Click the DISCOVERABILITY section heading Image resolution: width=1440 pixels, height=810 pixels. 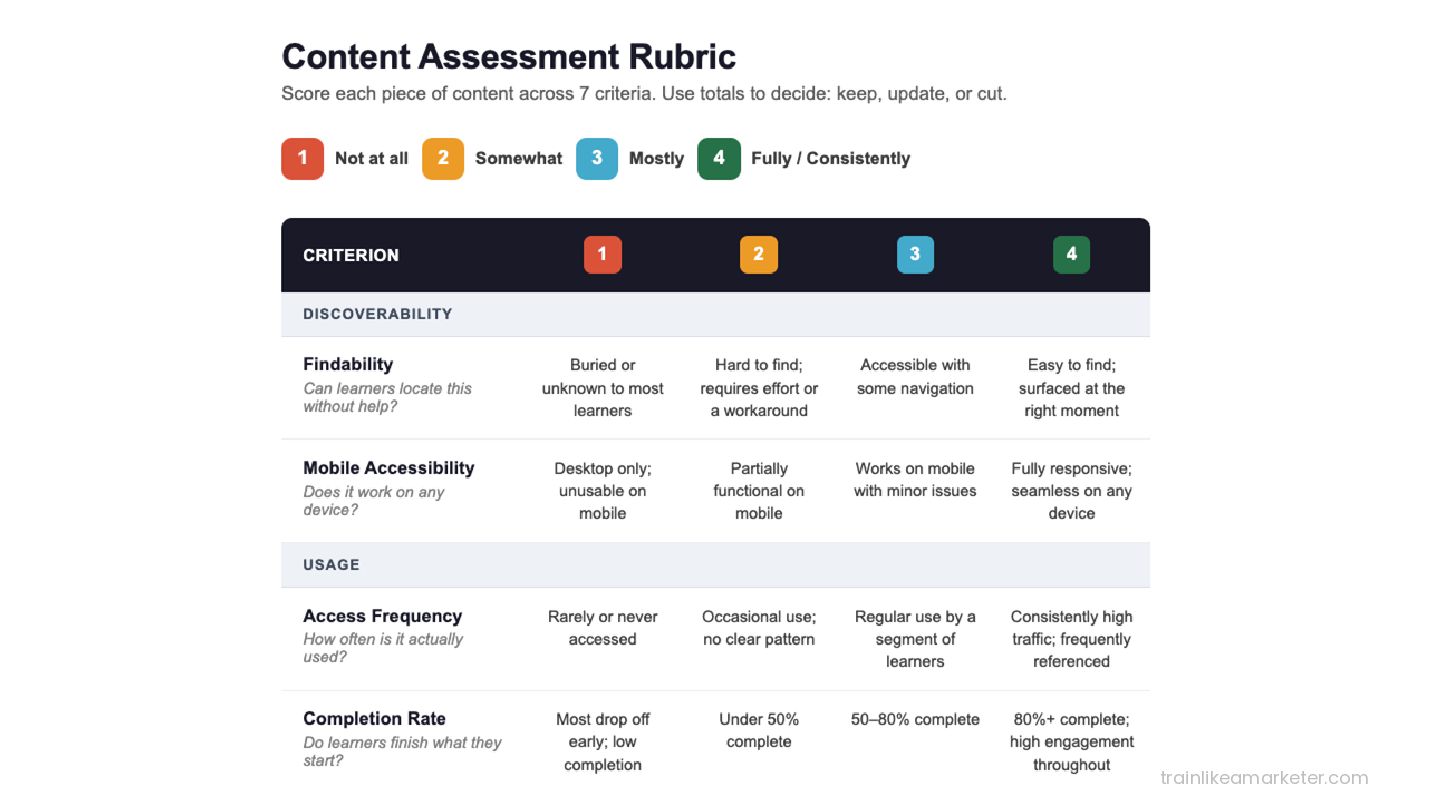(x=378, y=314)
